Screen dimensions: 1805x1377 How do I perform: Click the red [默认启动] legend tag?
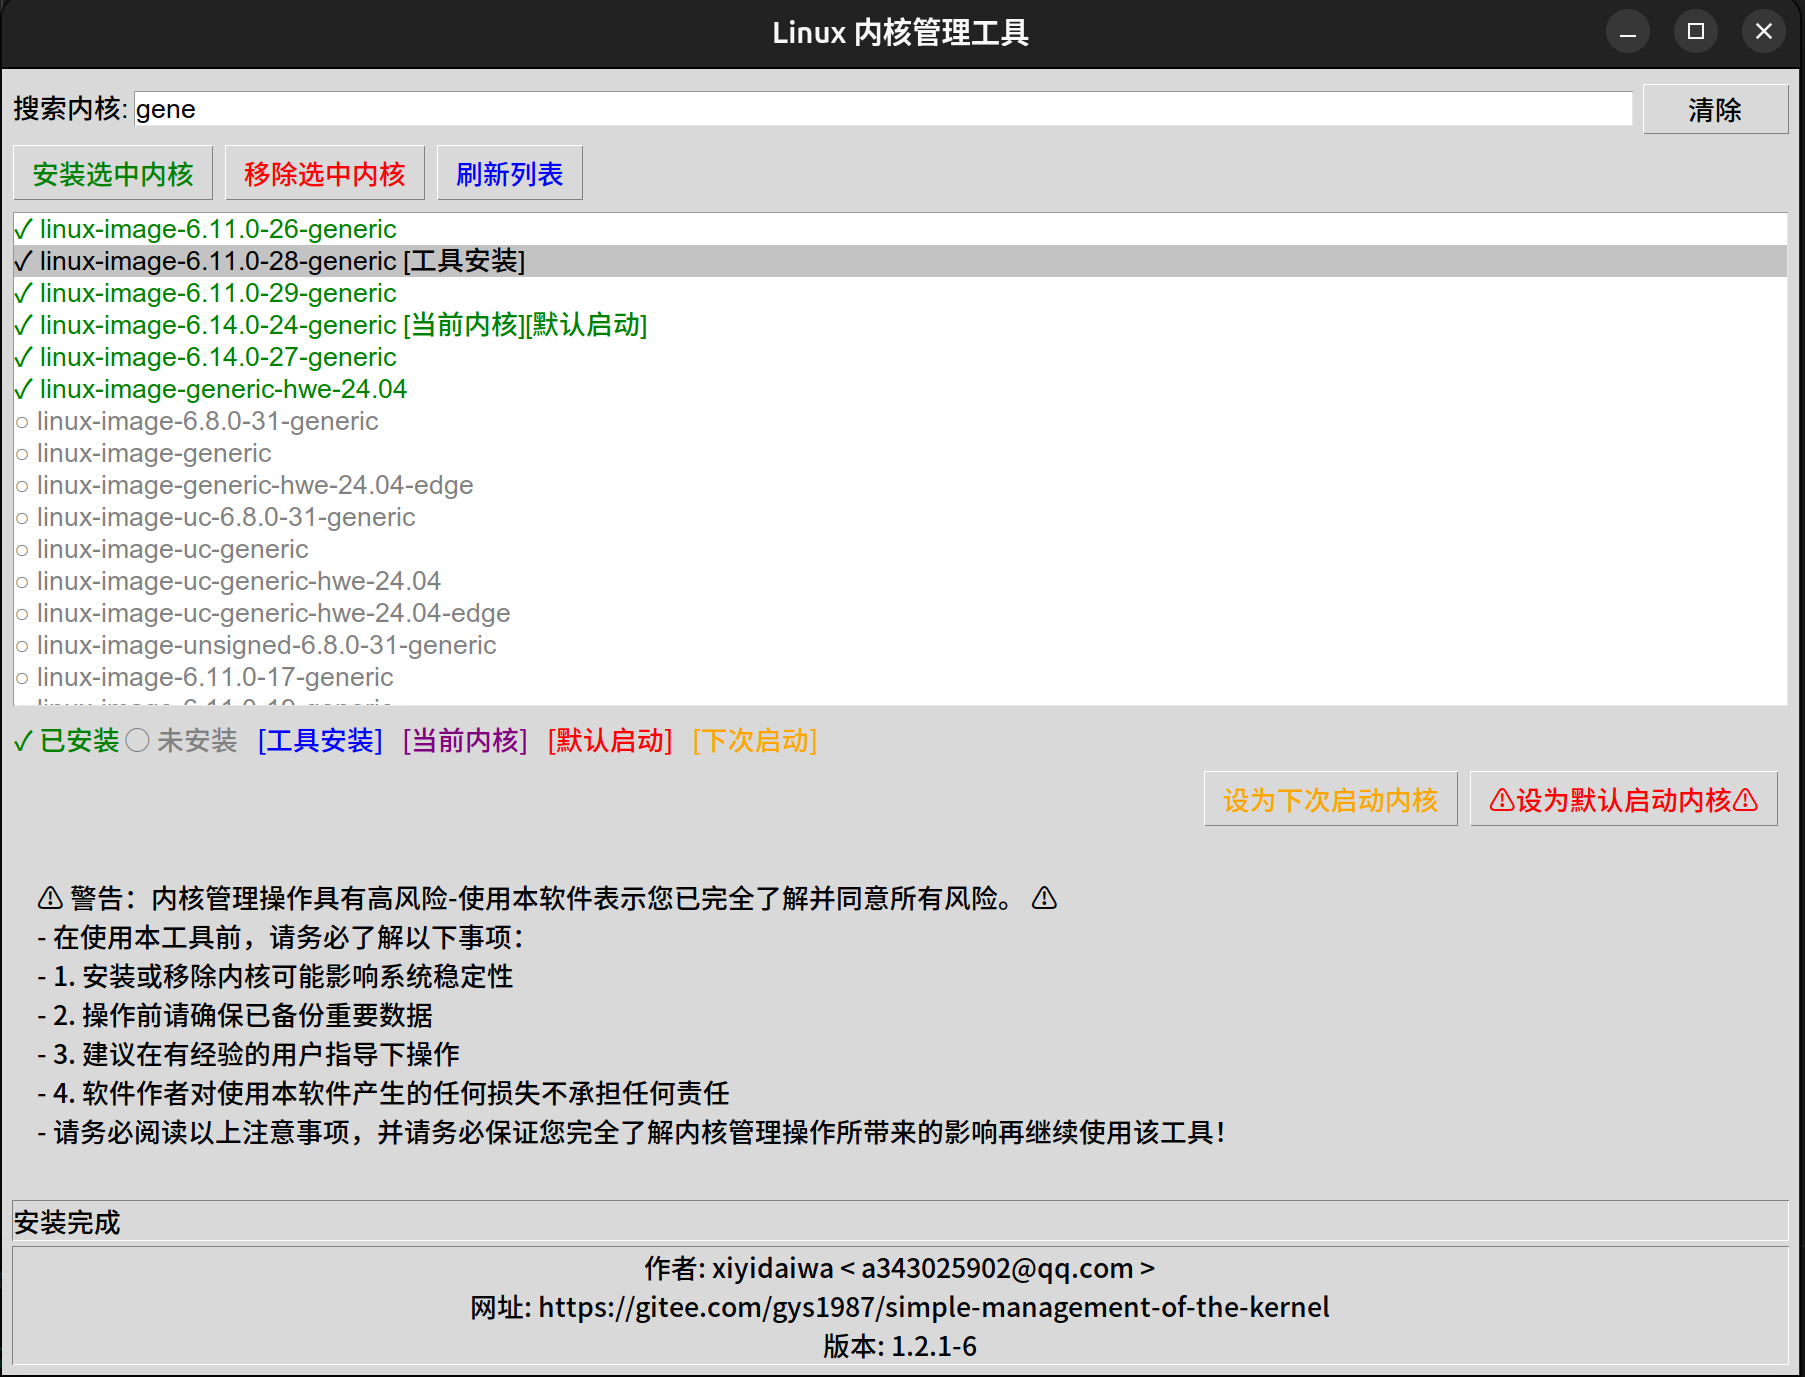click(x=610, y=741)
